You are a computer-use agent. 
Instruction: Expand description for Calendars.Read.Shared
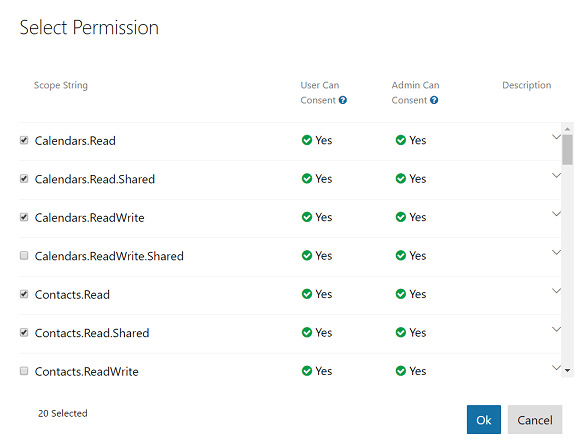tap(556, 175)
